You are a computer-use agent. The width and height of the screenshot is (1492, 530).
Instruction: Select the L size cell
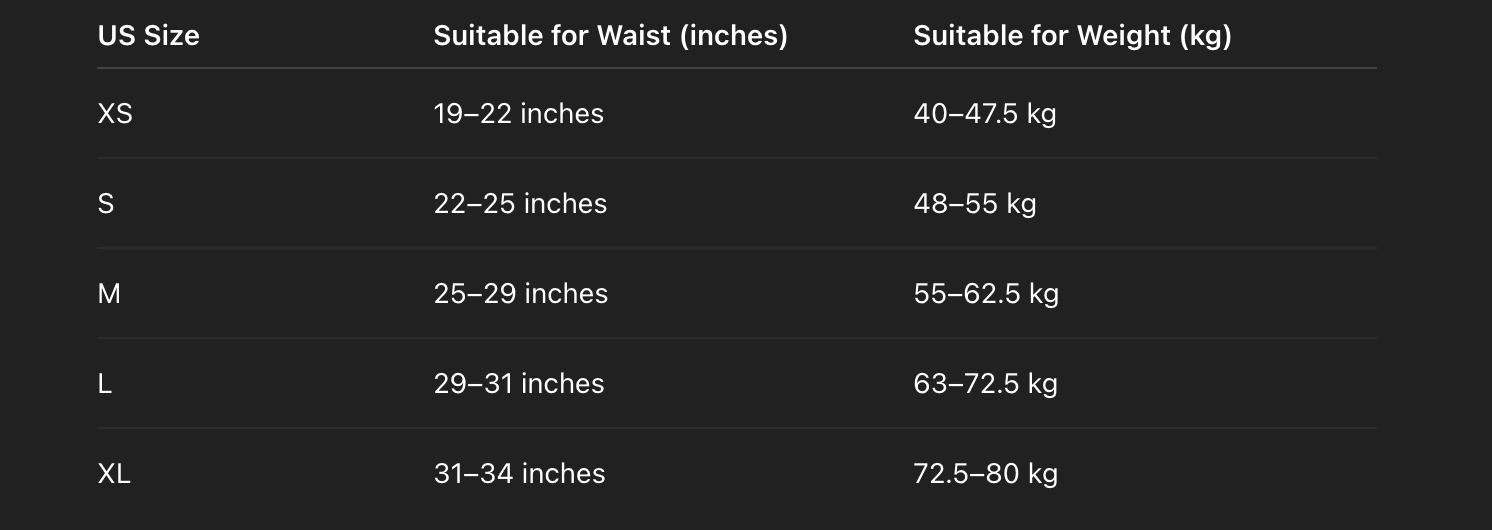click(x=105, y=384)
